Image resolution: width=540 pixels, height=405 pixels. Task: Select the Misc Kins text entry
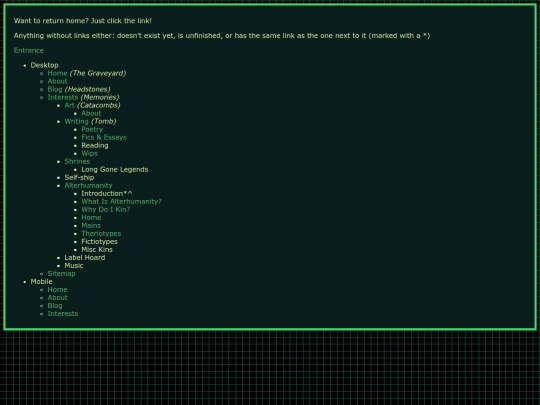coord(97,250)
